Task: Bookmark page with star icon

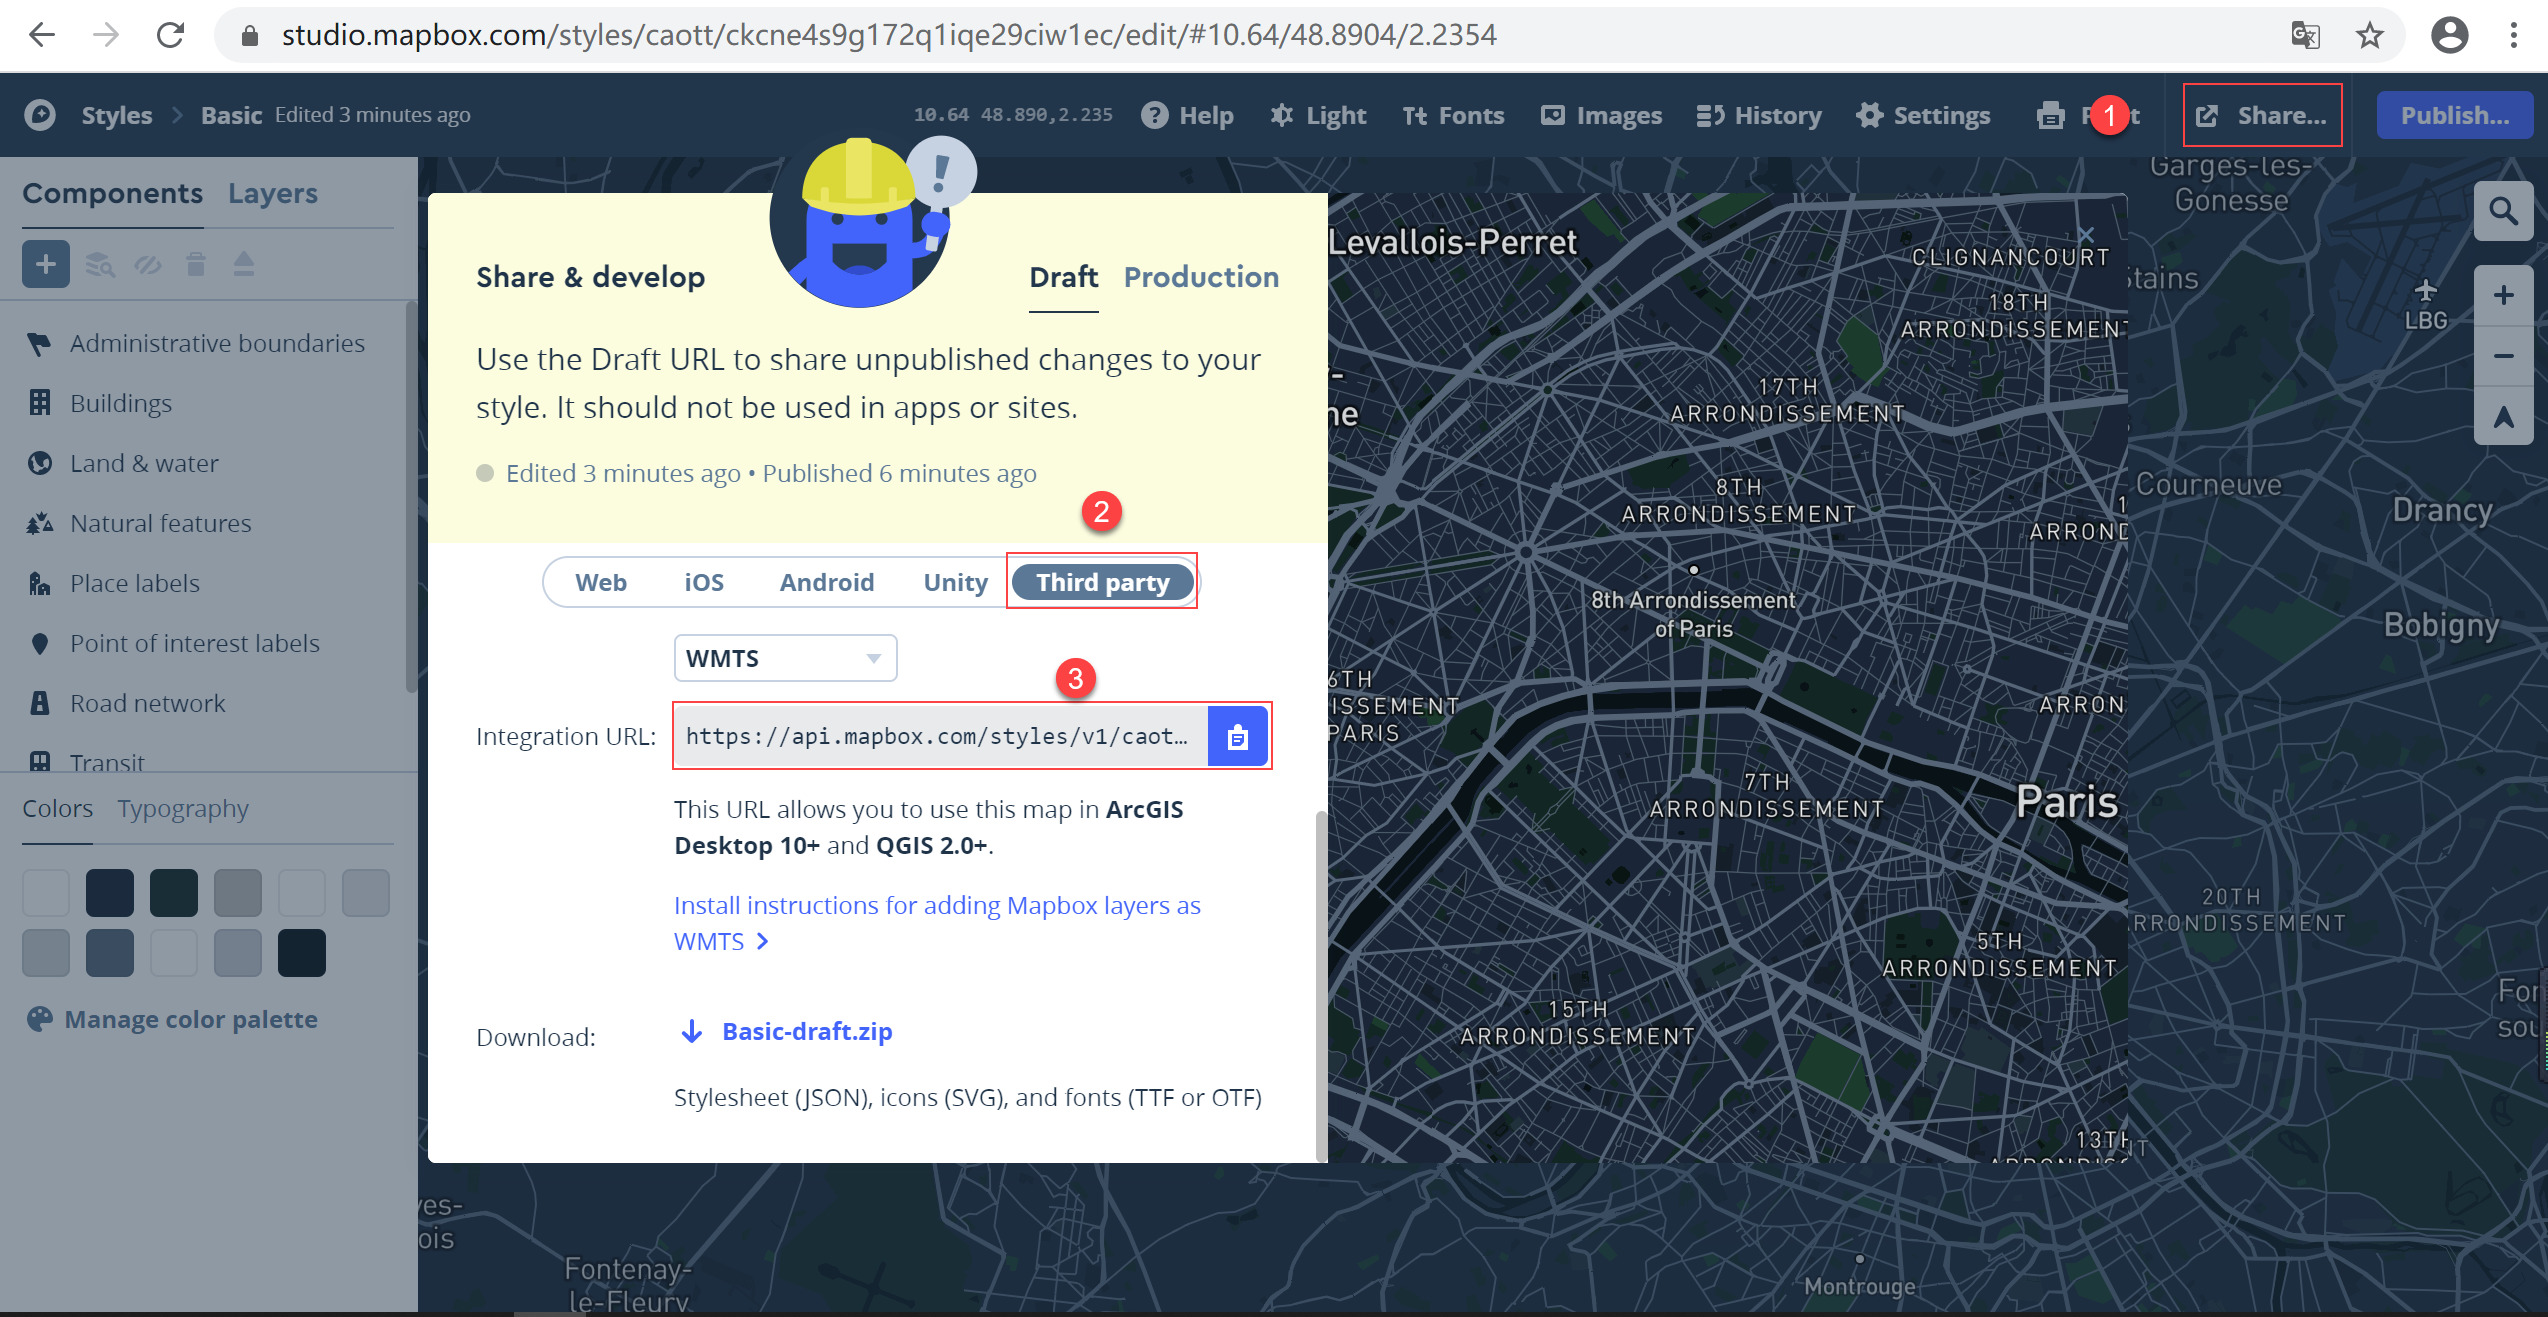Action: tap(2369, 36)
